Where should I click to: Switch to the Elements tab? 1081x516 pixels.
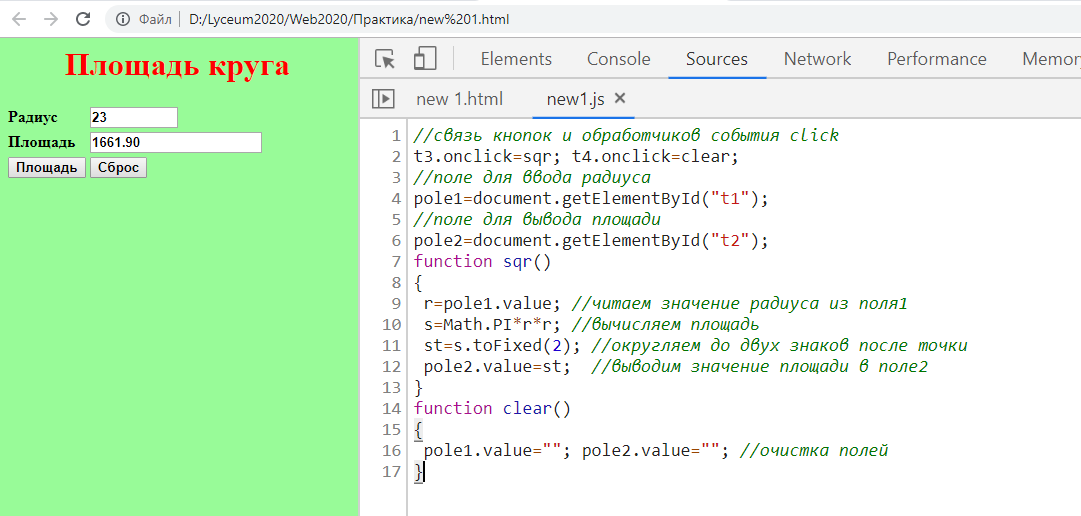[516, 59]
